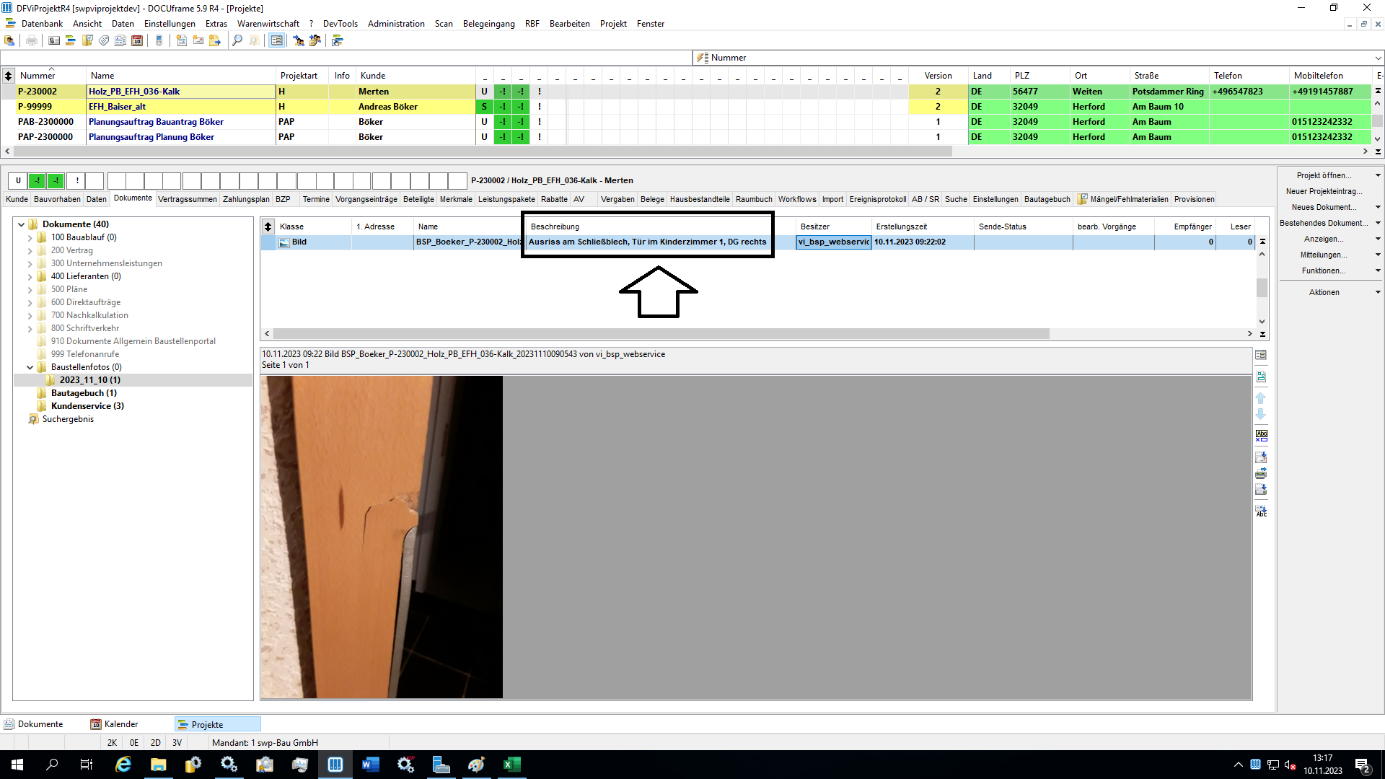Toggle the 2D indicator in the status bar

click(156, 743)
